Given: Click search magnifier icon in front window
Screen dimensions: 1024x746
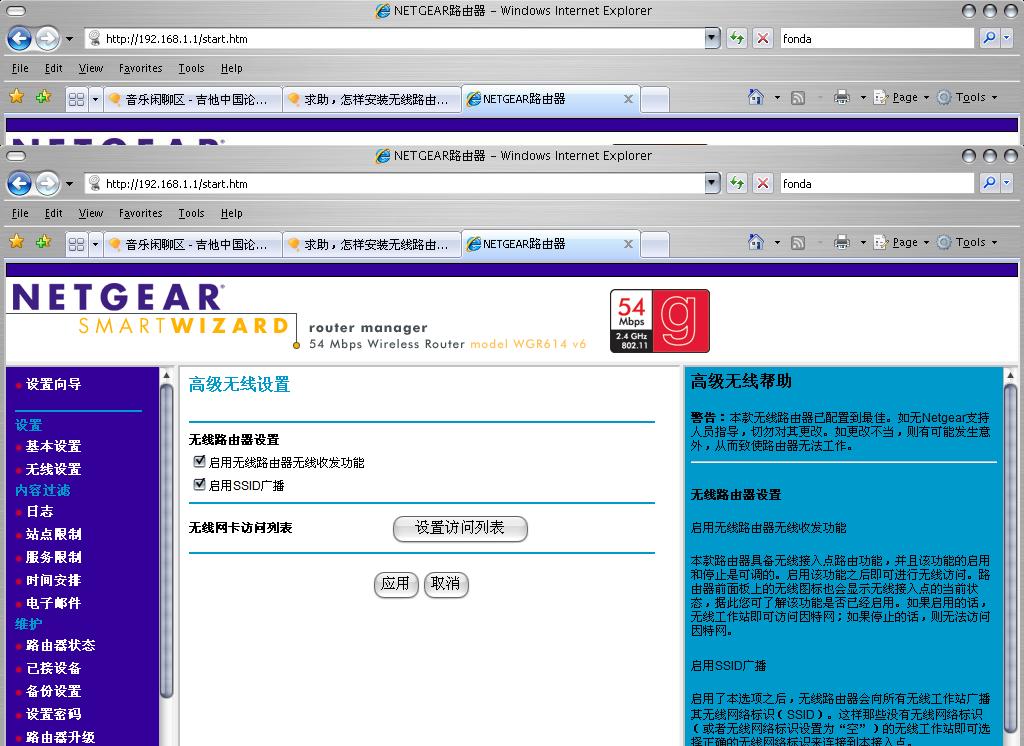Looking at the screenshot, I should coord(987,183).
